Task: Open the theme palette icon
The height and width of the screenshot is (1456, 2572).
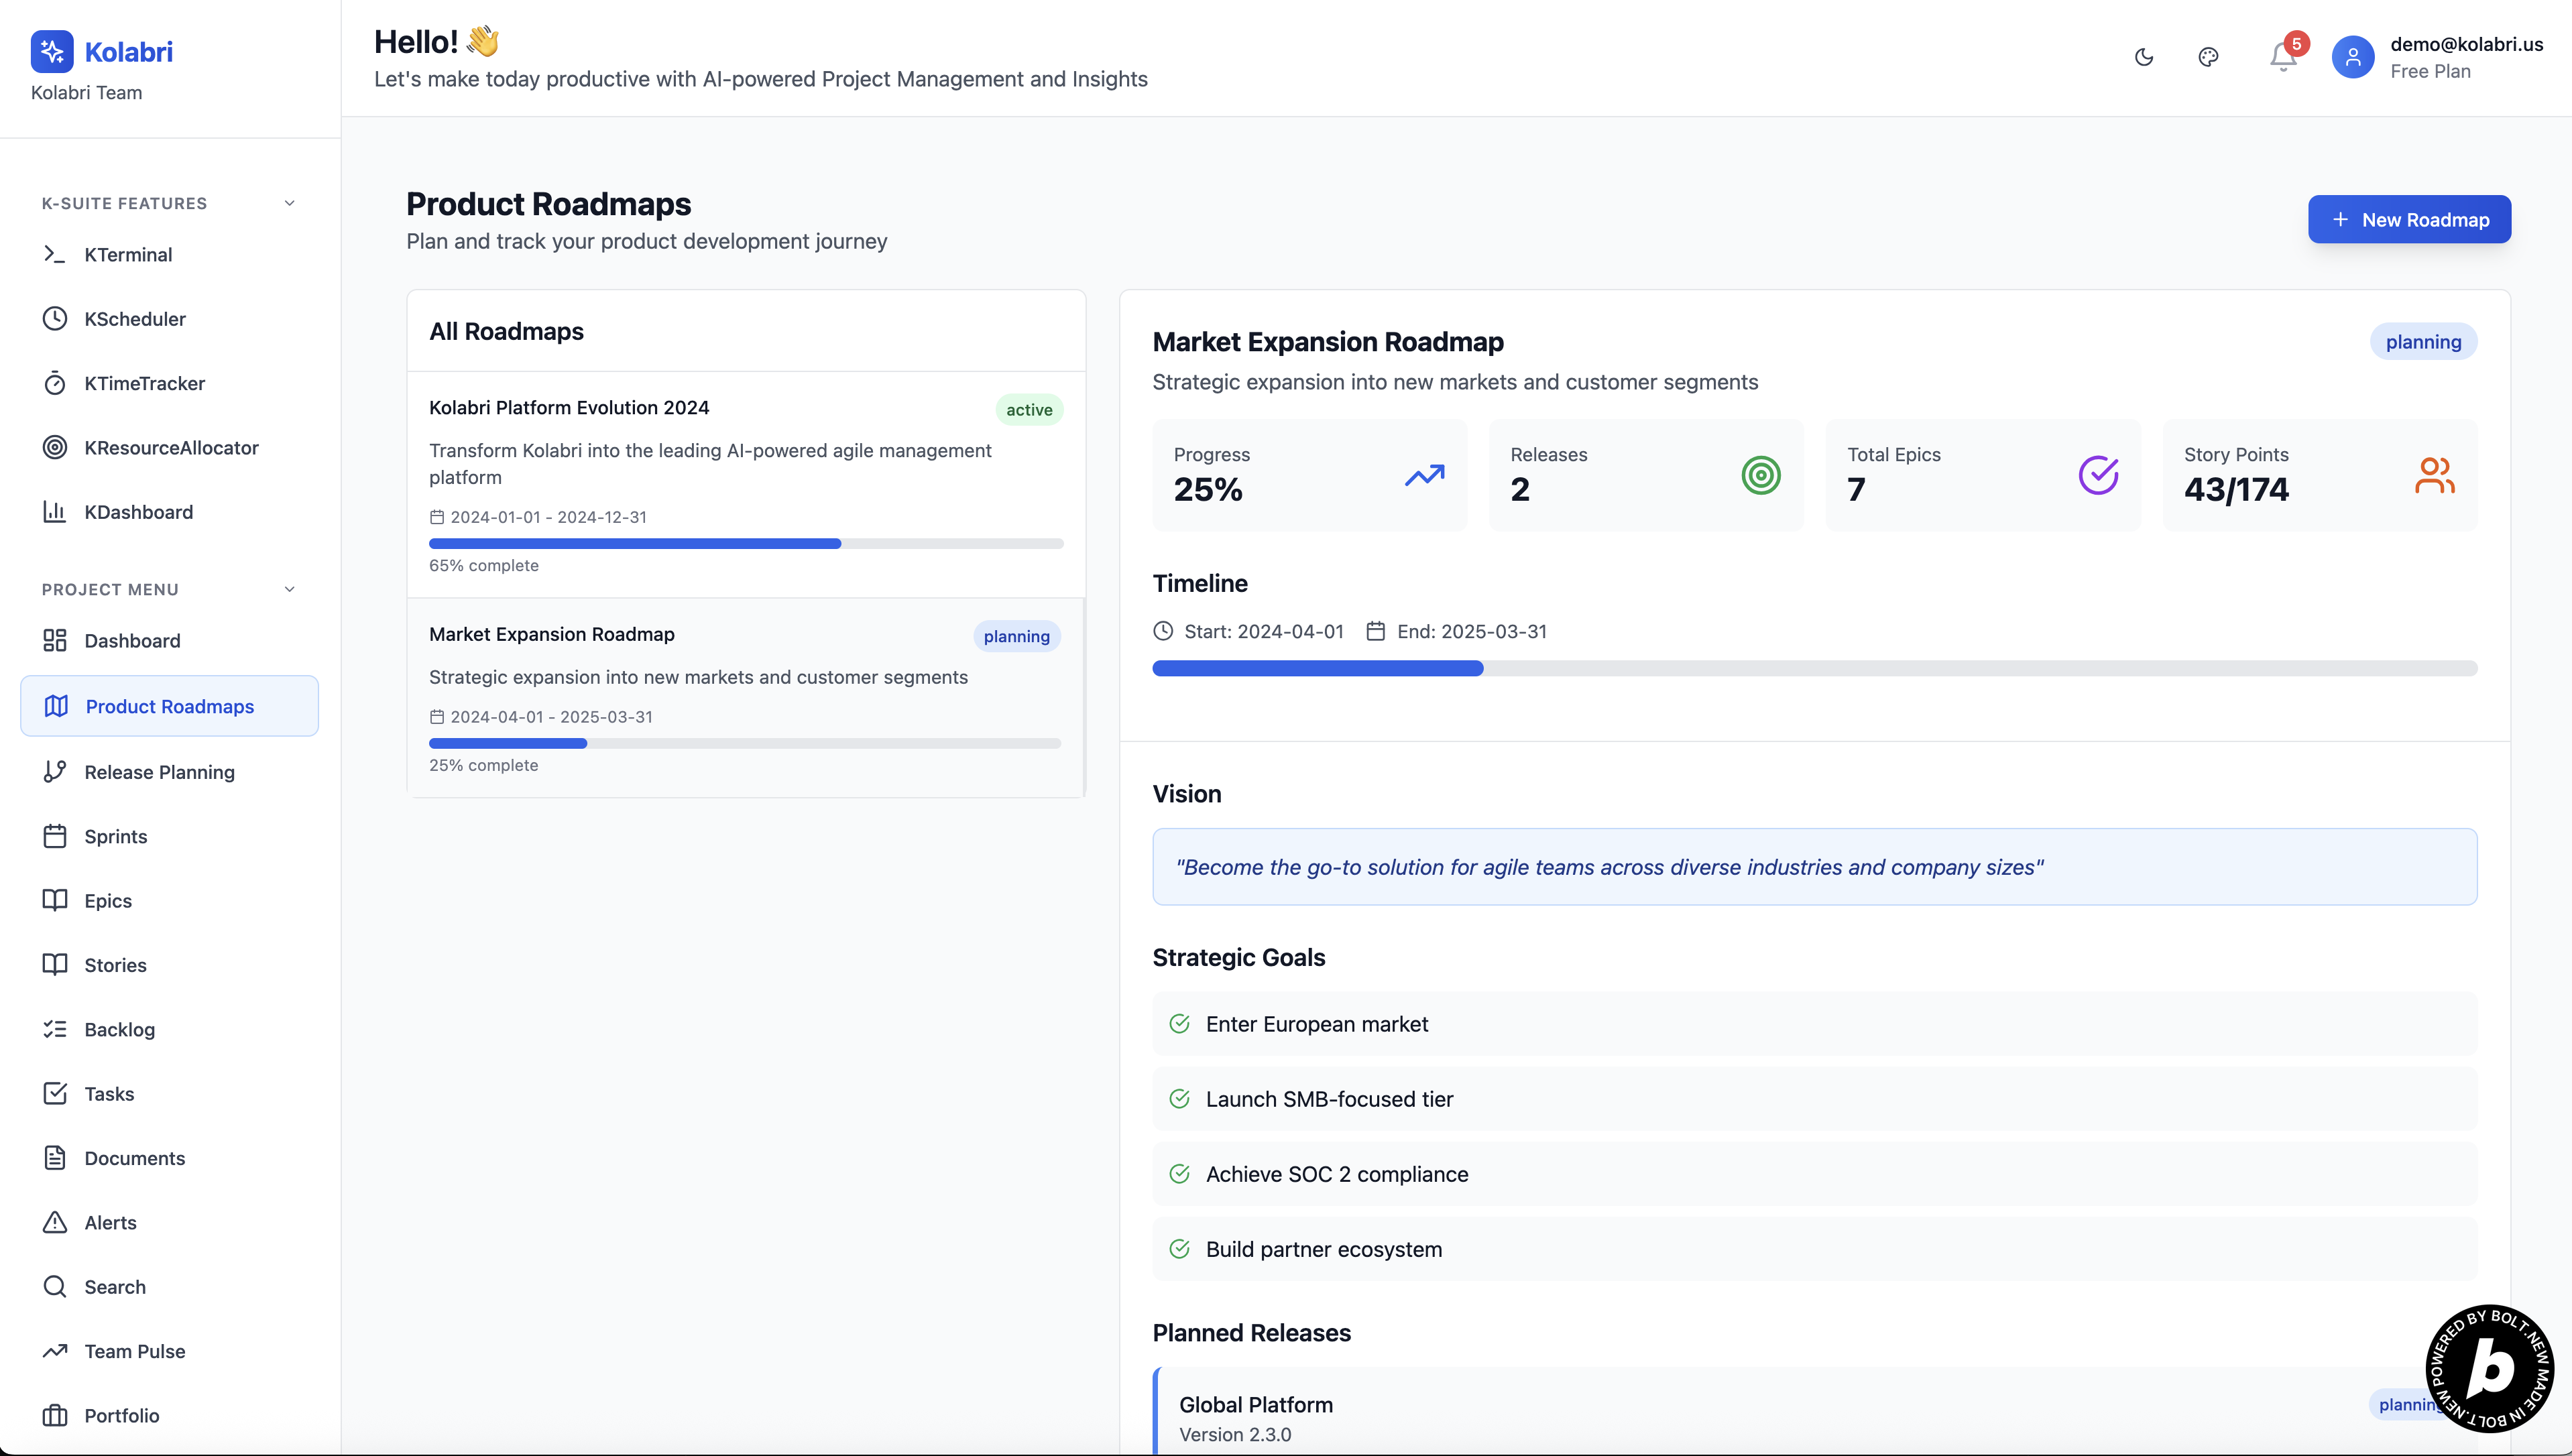Action: click(x=2208, y=57)
